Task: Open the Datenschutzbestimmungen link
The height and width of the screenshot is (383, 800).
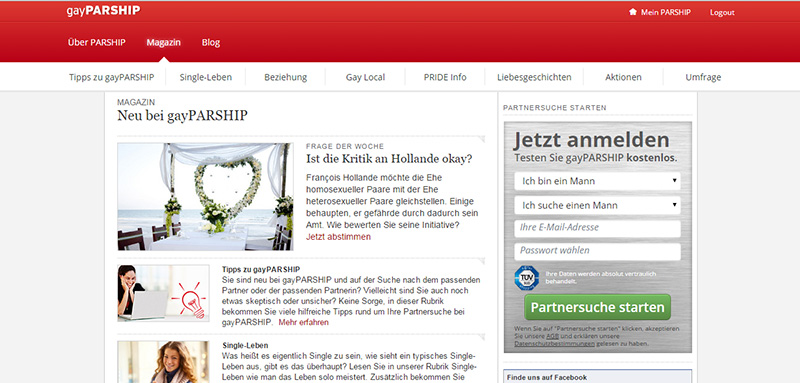Action: (554, 344)
